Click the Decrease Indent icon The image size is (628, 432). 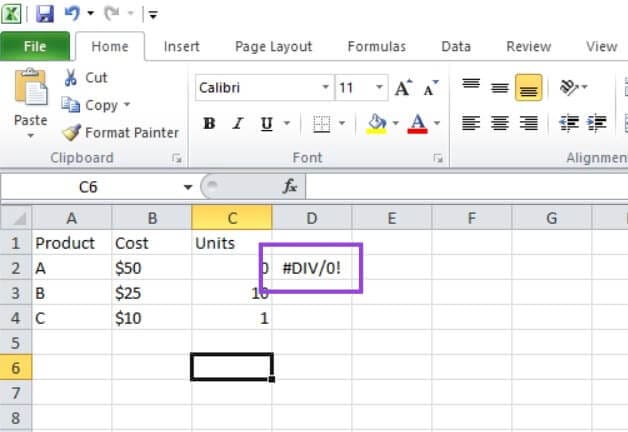[569, 124]
